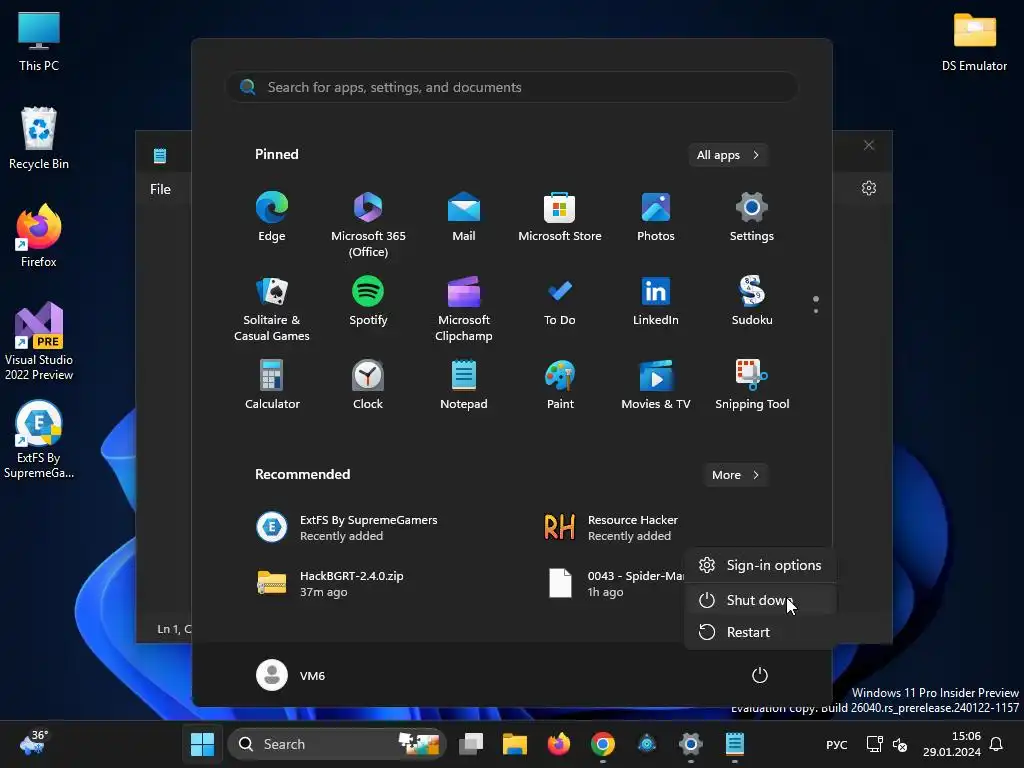Open Microsoft Clipchamp
1024x768 pixels.
tap(464, 309)
